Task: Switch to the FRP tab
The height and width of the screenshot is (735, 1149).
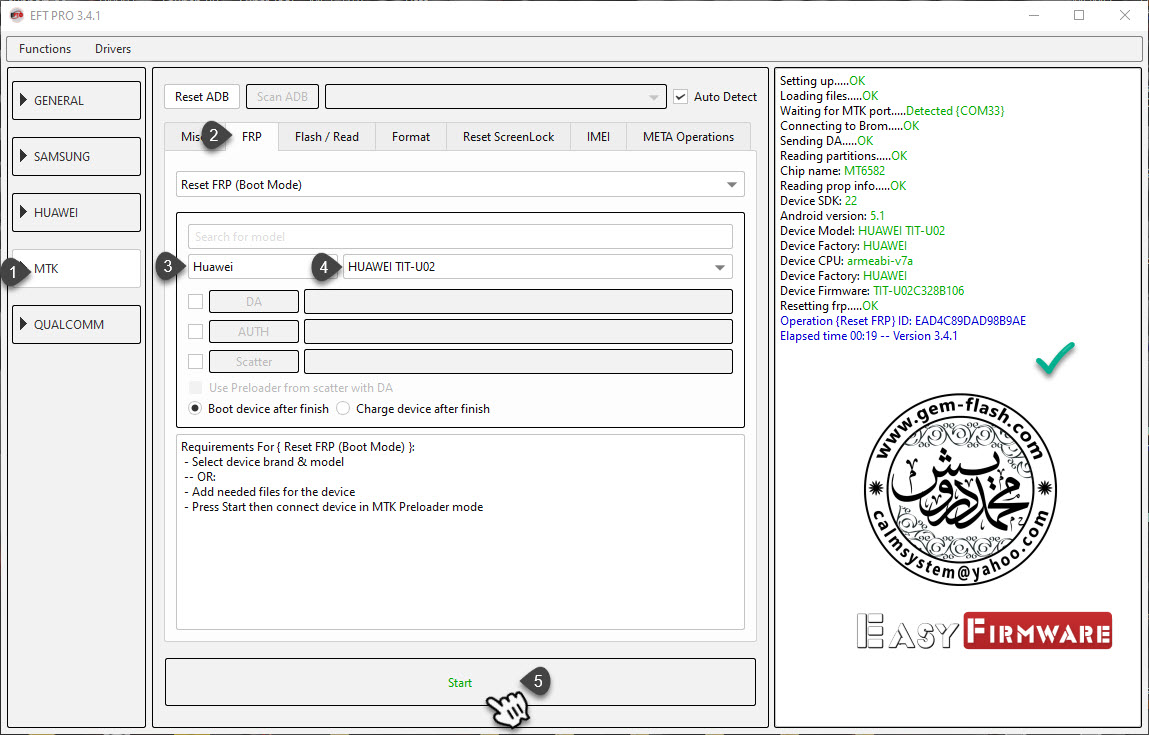Action: point(251,136)
